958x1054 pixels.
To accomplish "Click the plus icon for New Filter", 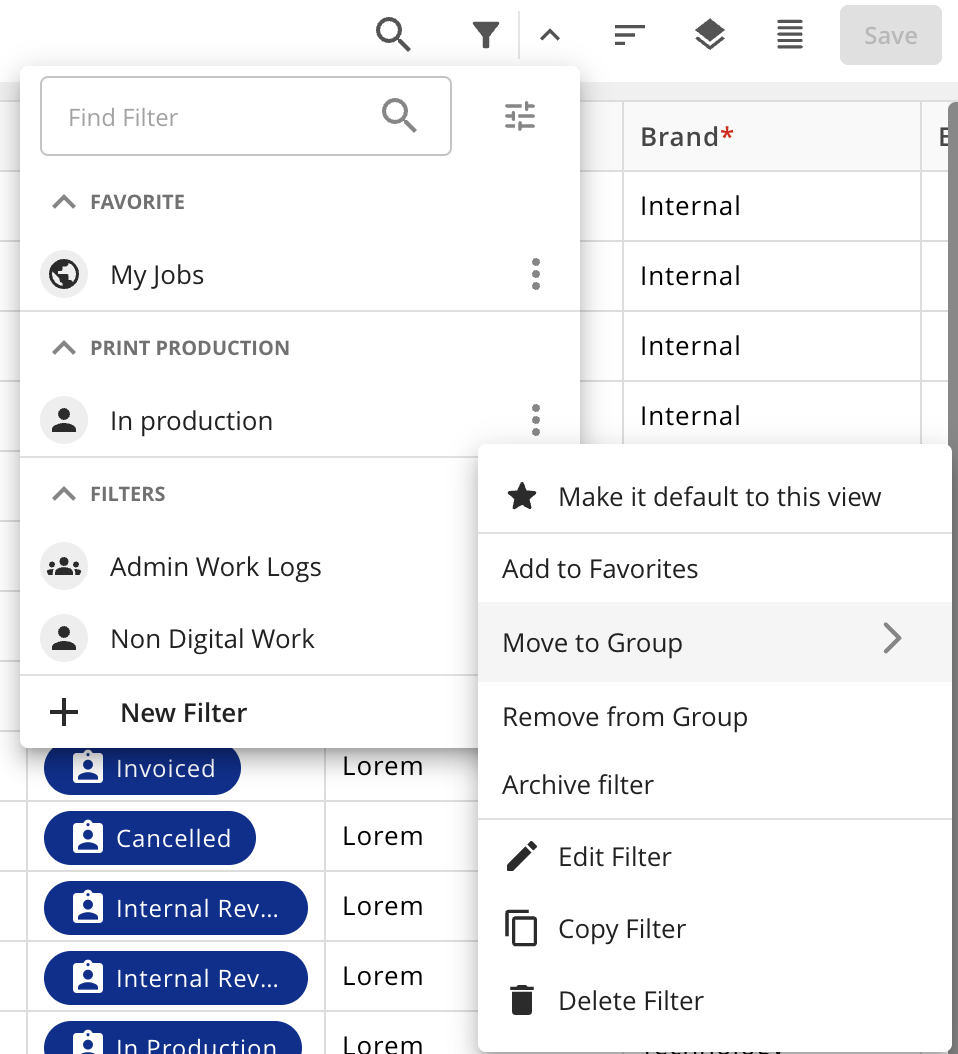I will pos(64,713).
